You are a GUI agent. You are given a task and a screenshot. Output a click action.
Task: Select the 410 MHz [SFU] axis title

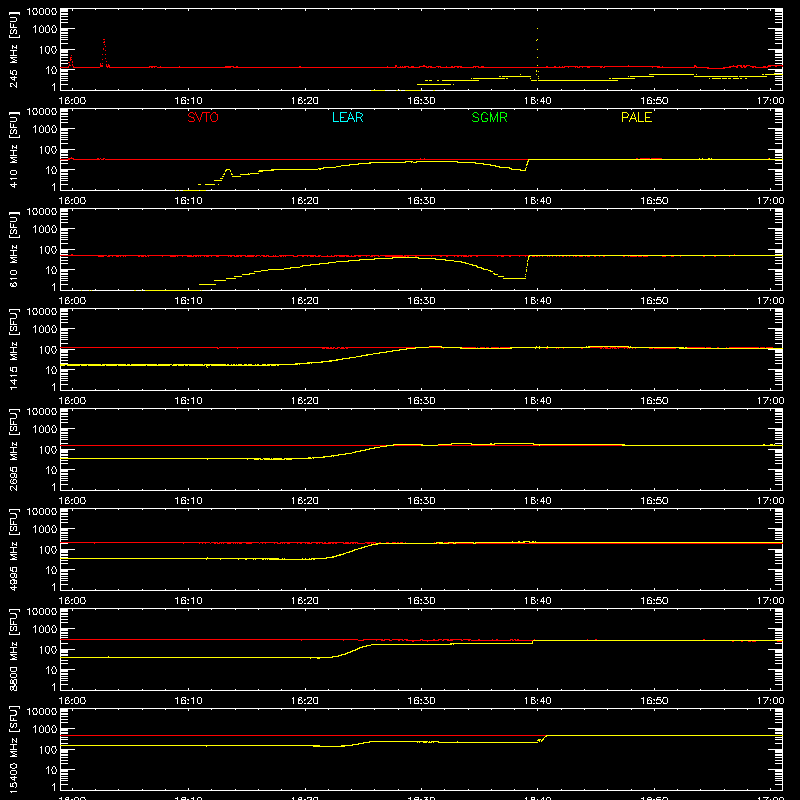tap(14, 149)
